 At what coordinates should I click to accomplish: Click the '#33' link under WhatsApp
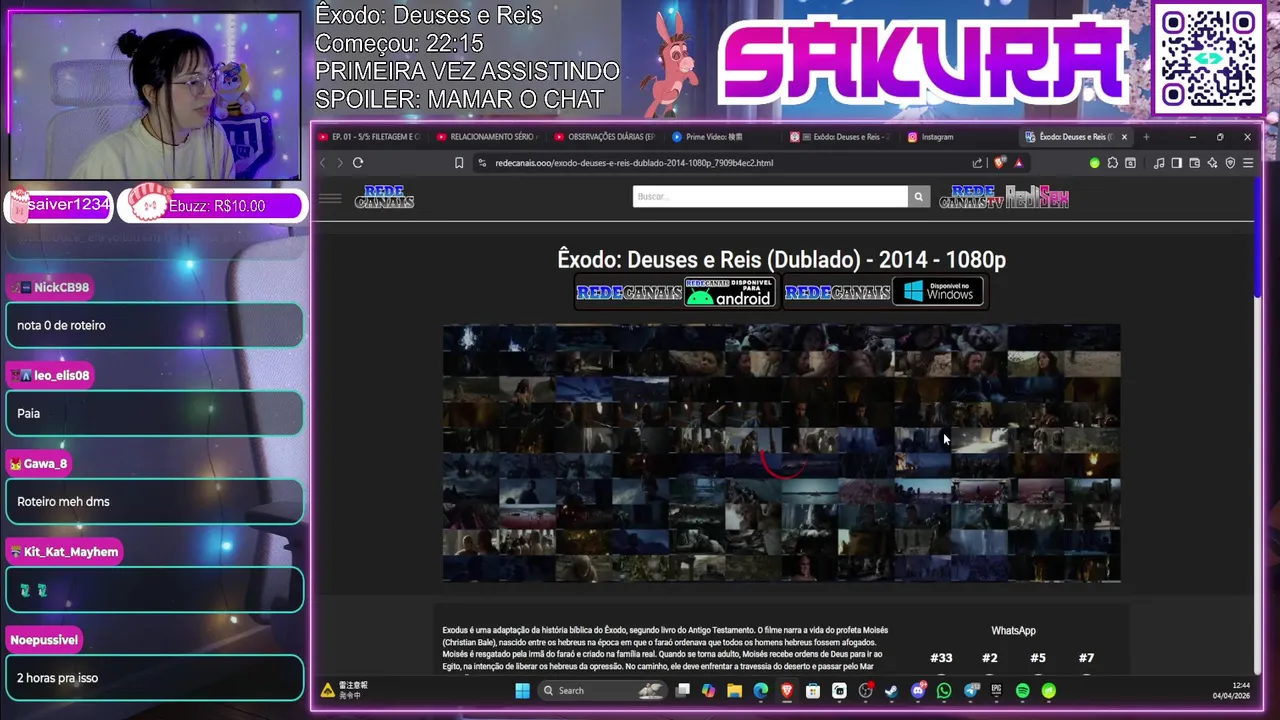[x=941, y=658]
